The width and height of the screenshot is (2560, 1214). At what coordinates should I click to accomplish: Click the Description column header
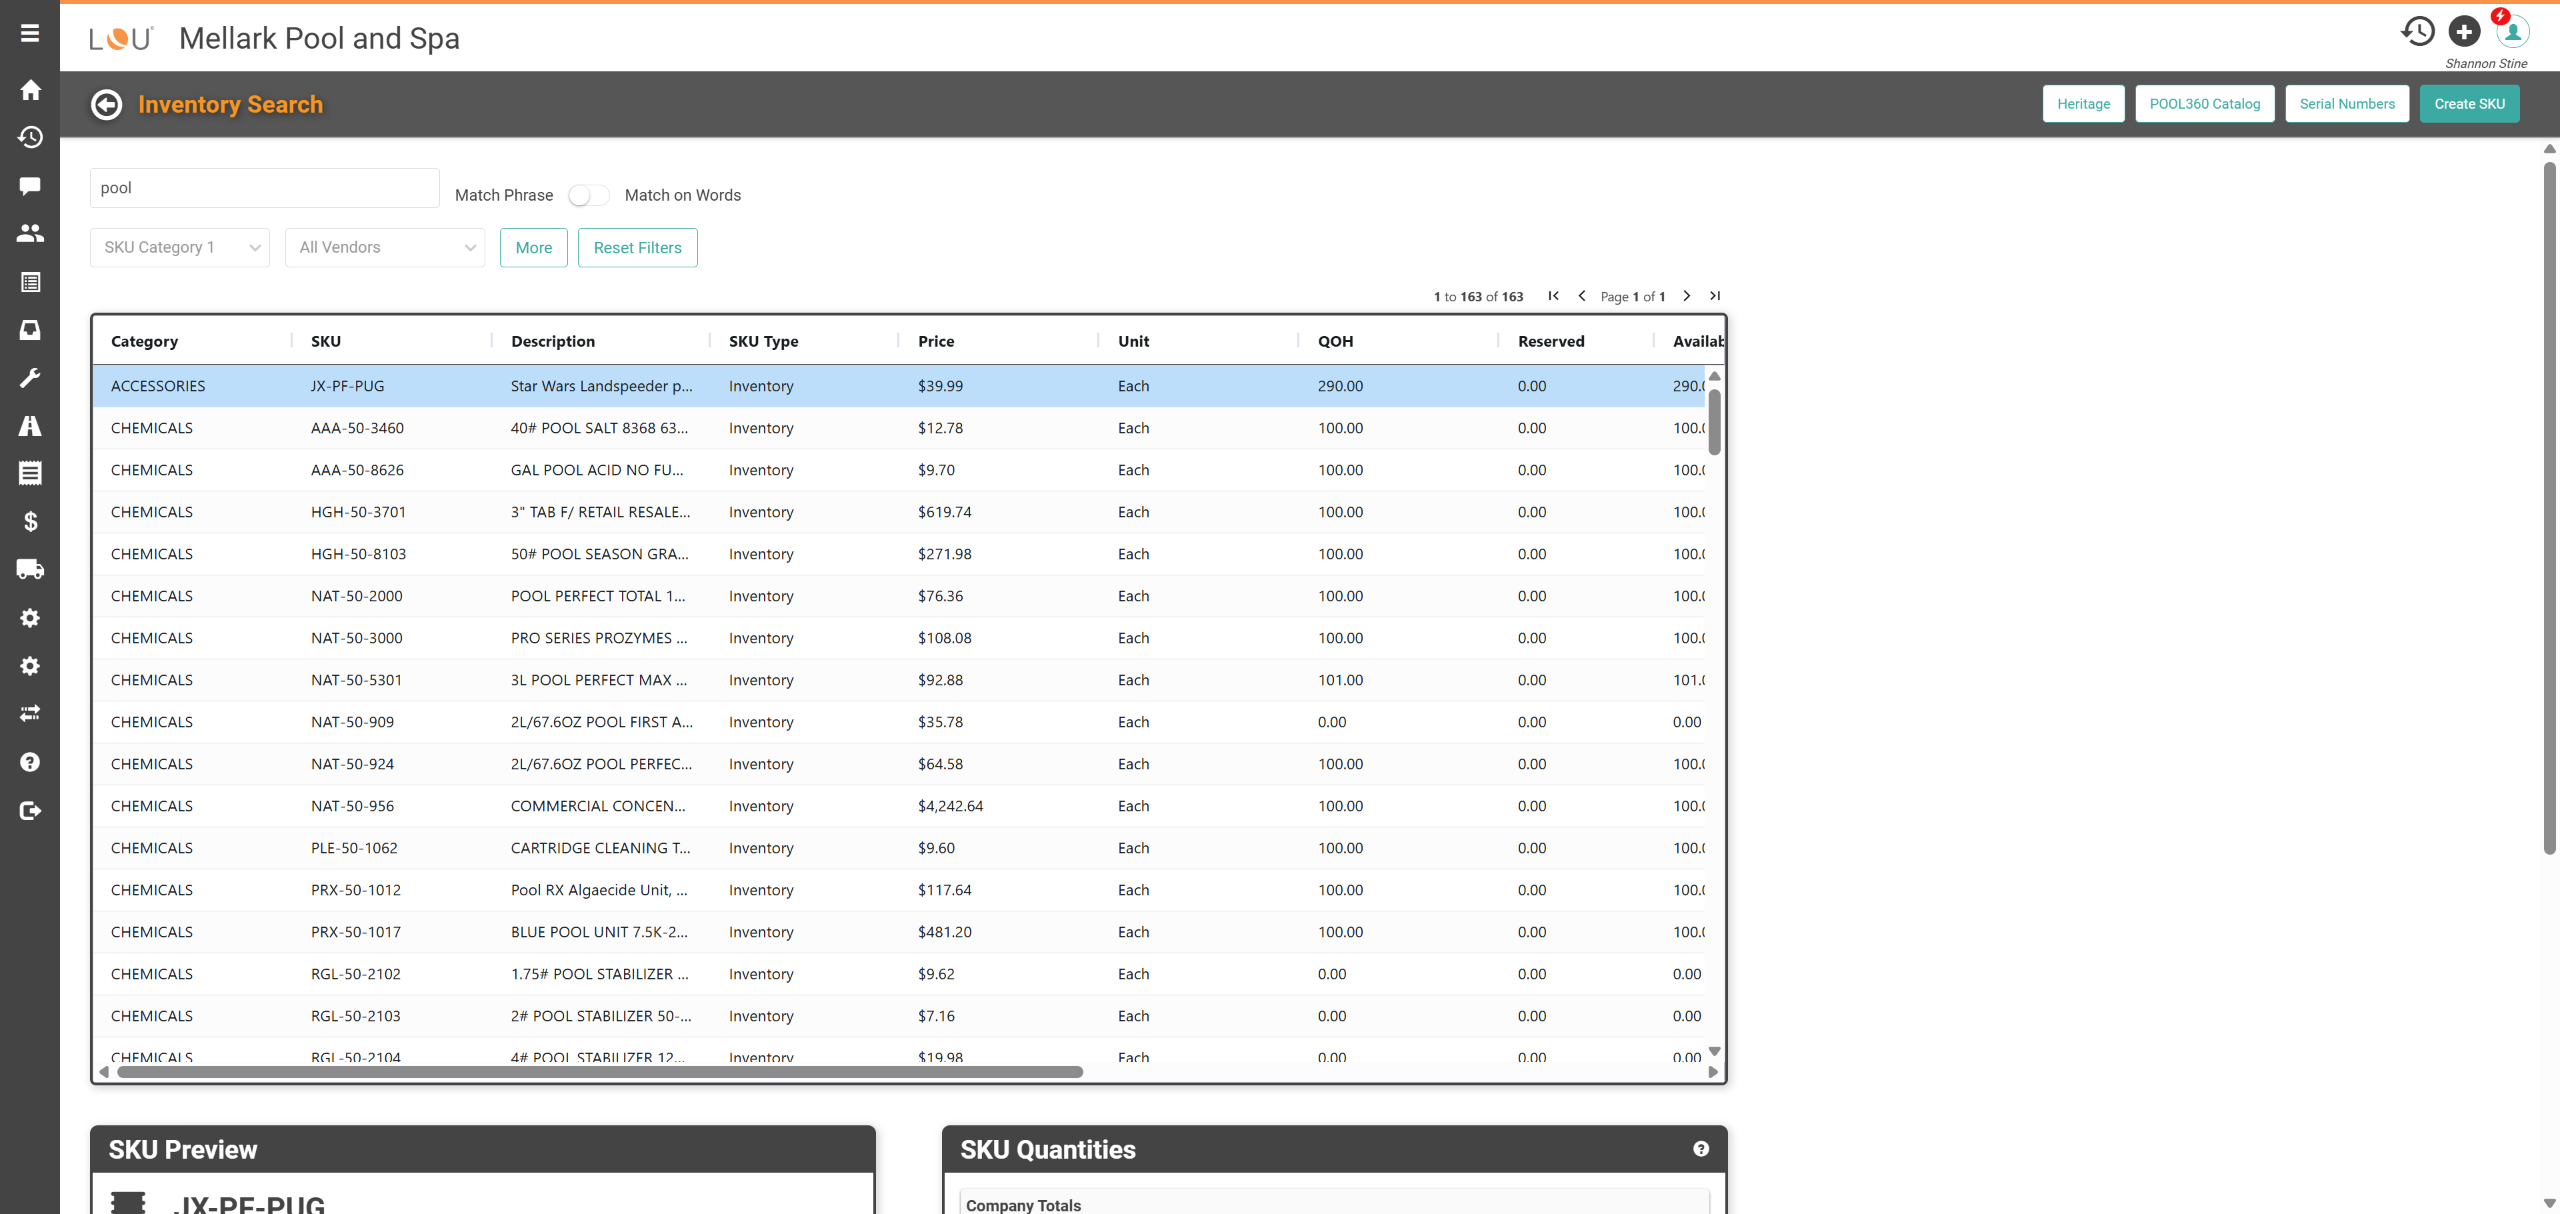tap(553, 341)
